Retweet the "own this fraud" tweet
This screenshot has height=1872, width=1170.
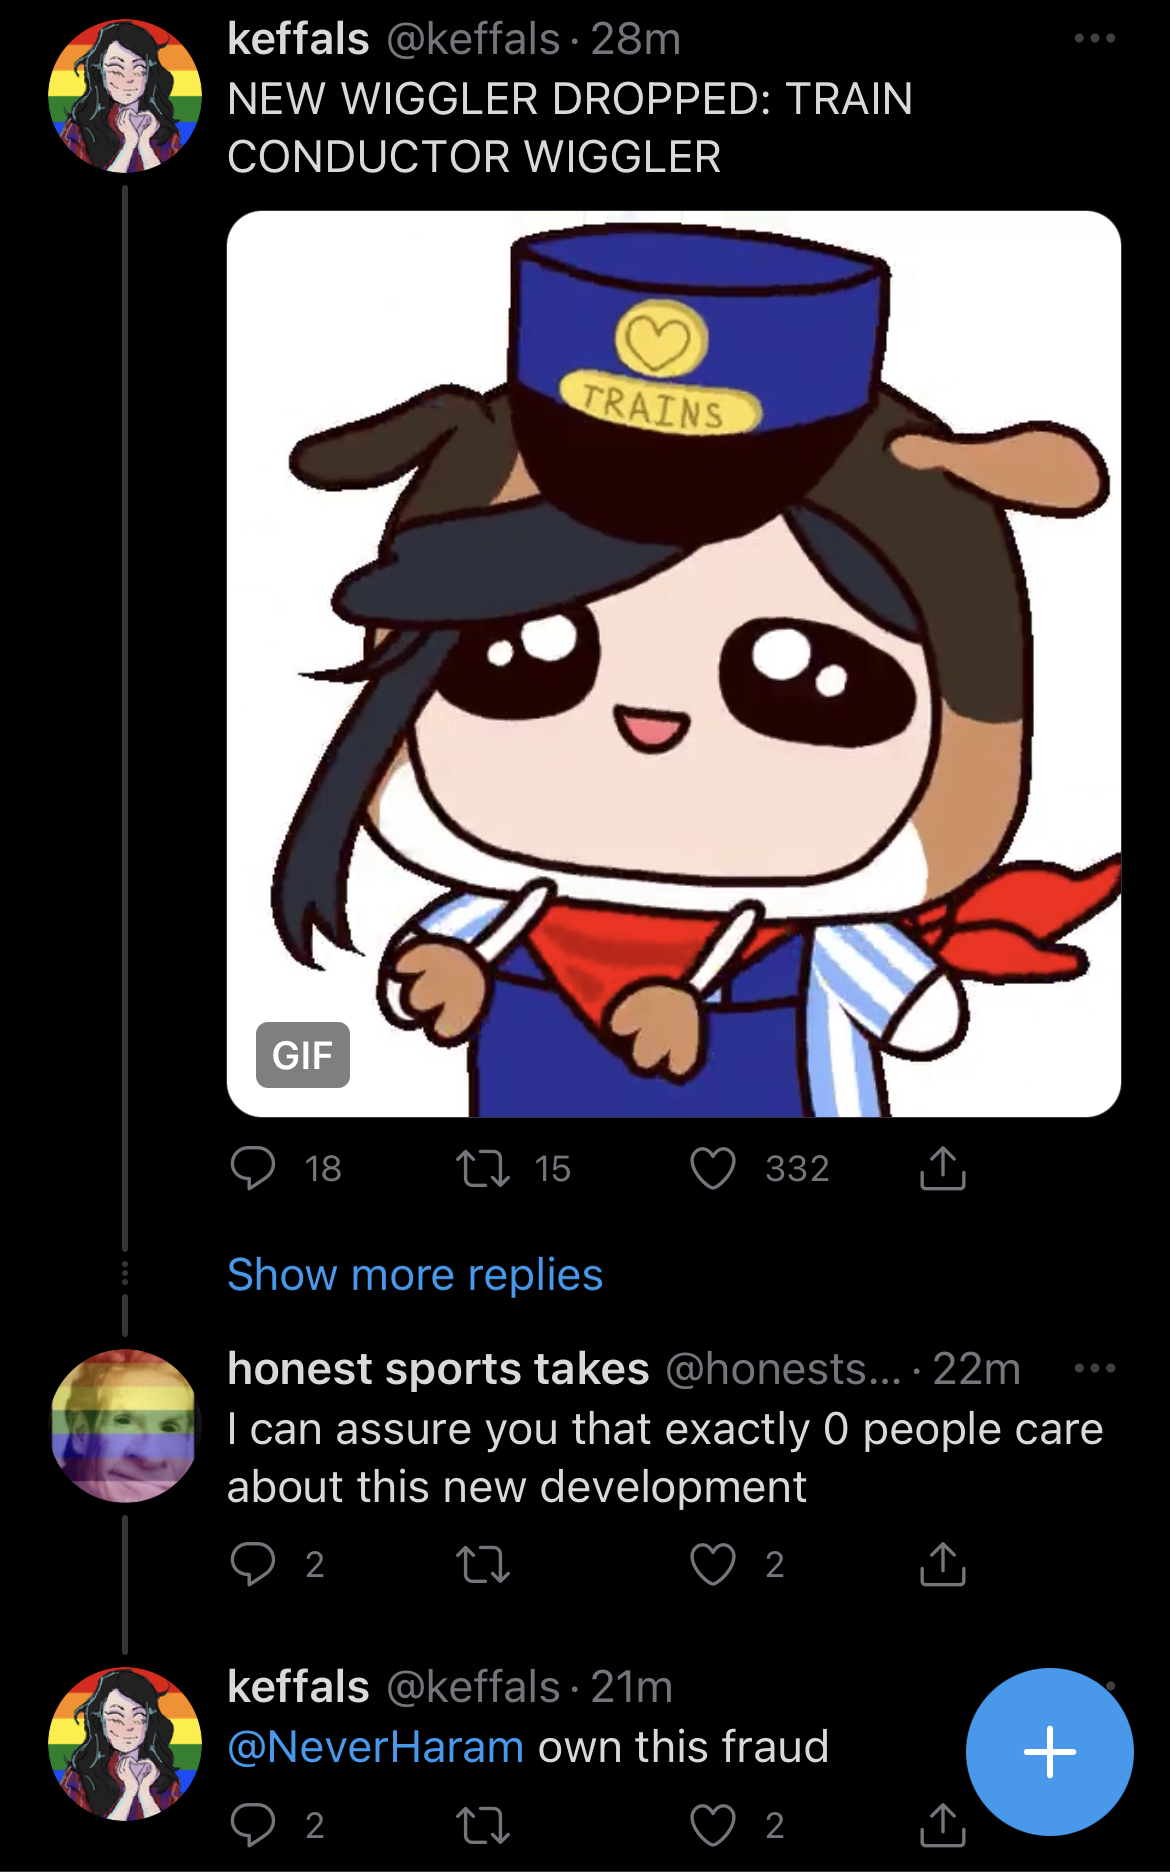(x=483, y=1826)
